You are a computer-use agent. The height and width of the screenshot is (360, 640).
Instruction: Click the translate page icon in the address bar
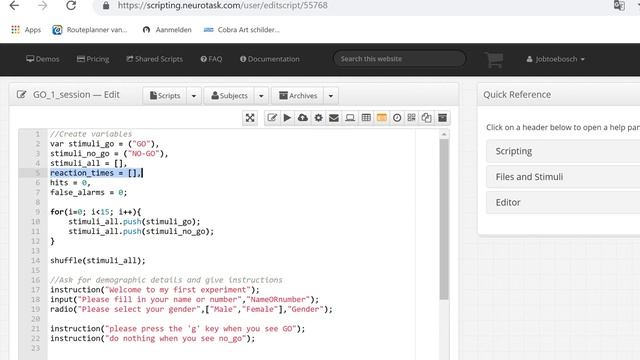click(x=619, y=6)
